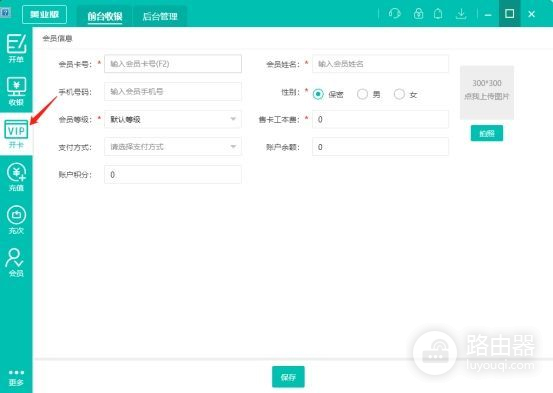The width and height of the screenshot is (553, 393).
Task: Focus the 手机号码 input field
Action: 173,92
